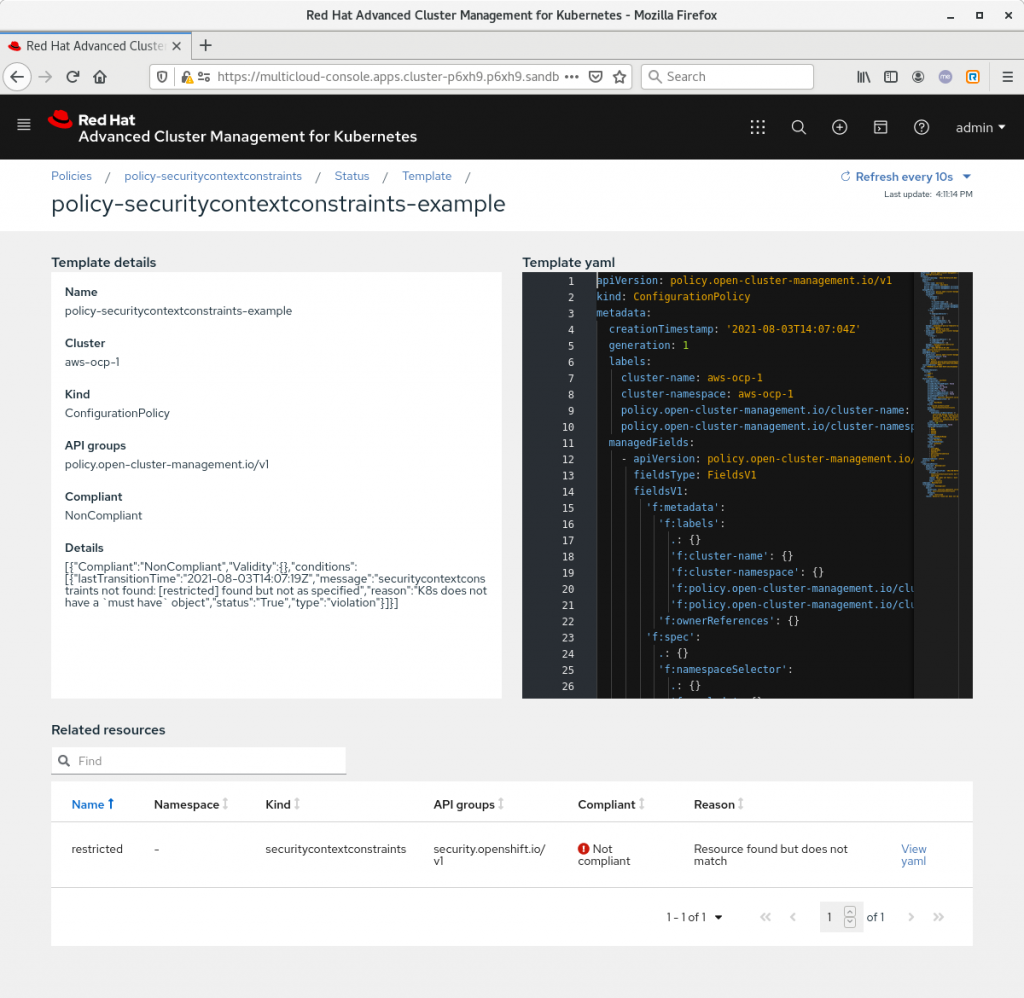Image resolution: width=1024 pixels, height=998 pixels.
Task: Go back with the browser back arrow
Action: pyautogui.click(x=17, y=76)
